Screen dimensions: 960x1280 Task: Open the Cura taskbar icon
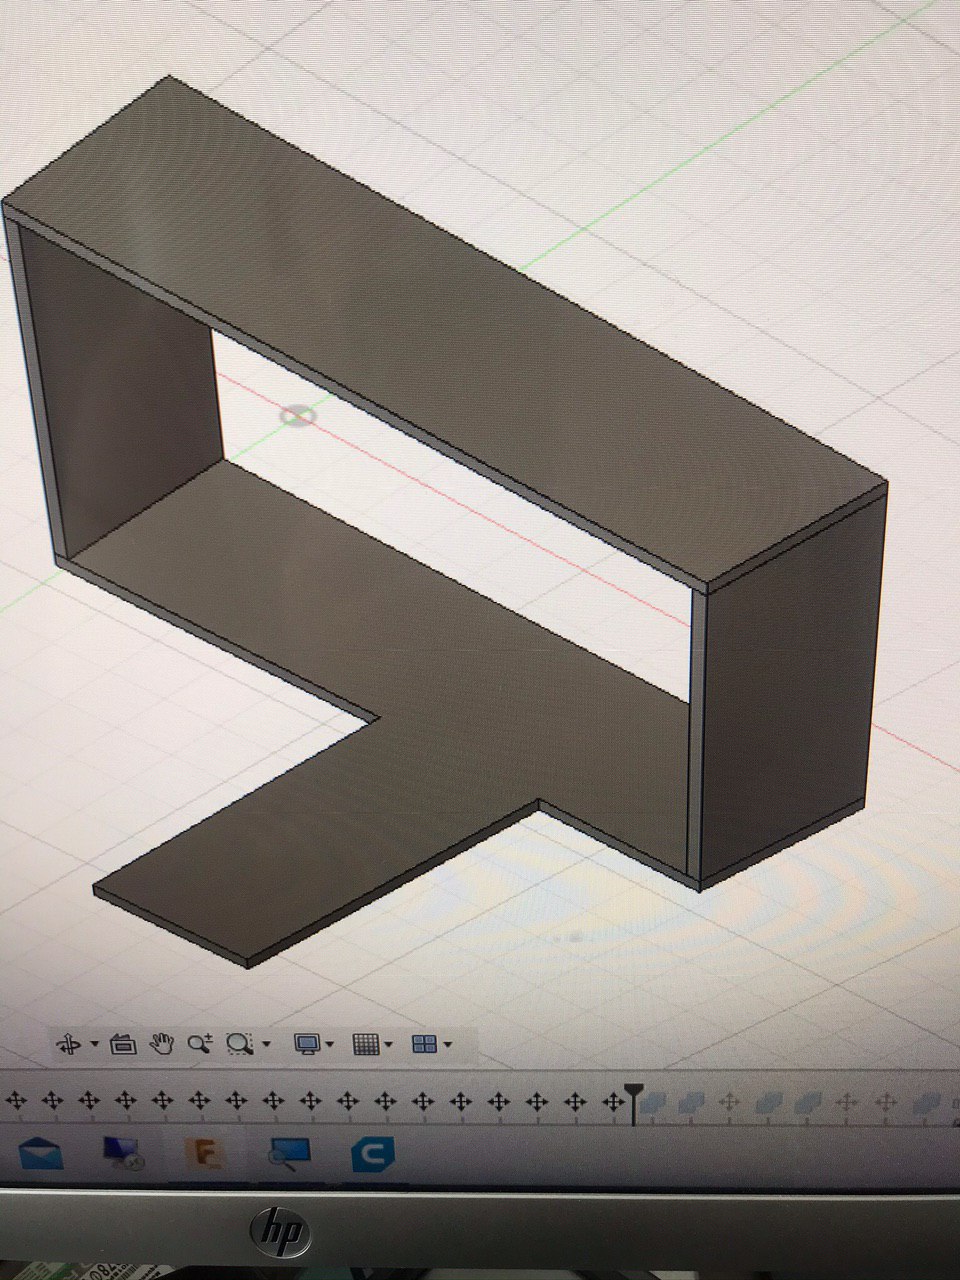(373, 1155)
